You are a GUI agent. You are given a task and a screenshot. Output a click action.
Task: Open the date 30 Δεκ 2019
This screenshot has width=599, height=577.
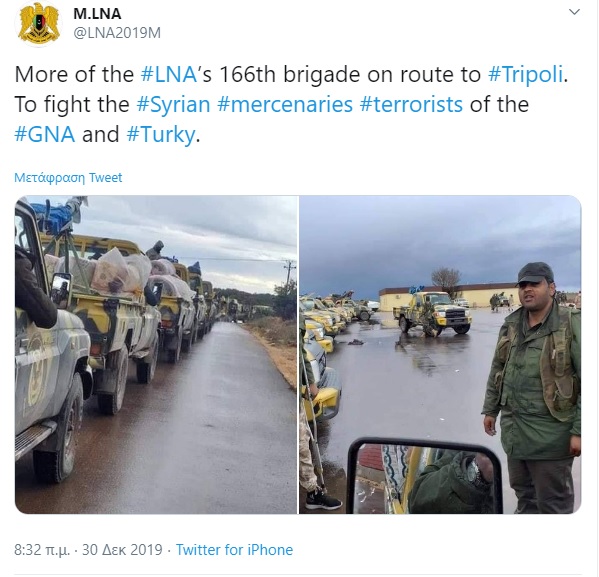click(122, 550)
